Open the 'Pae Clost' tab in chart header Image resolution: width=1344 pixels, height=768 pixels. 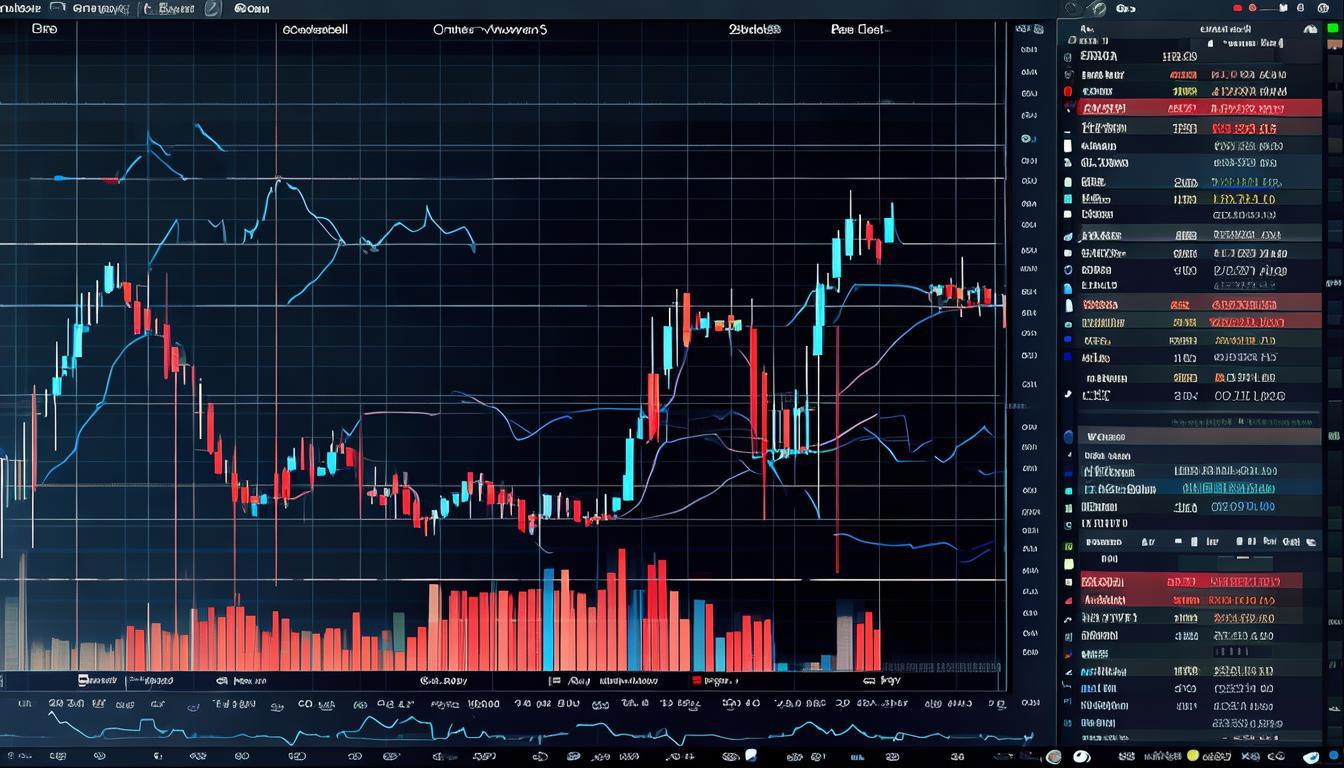(x=857, y=30)
